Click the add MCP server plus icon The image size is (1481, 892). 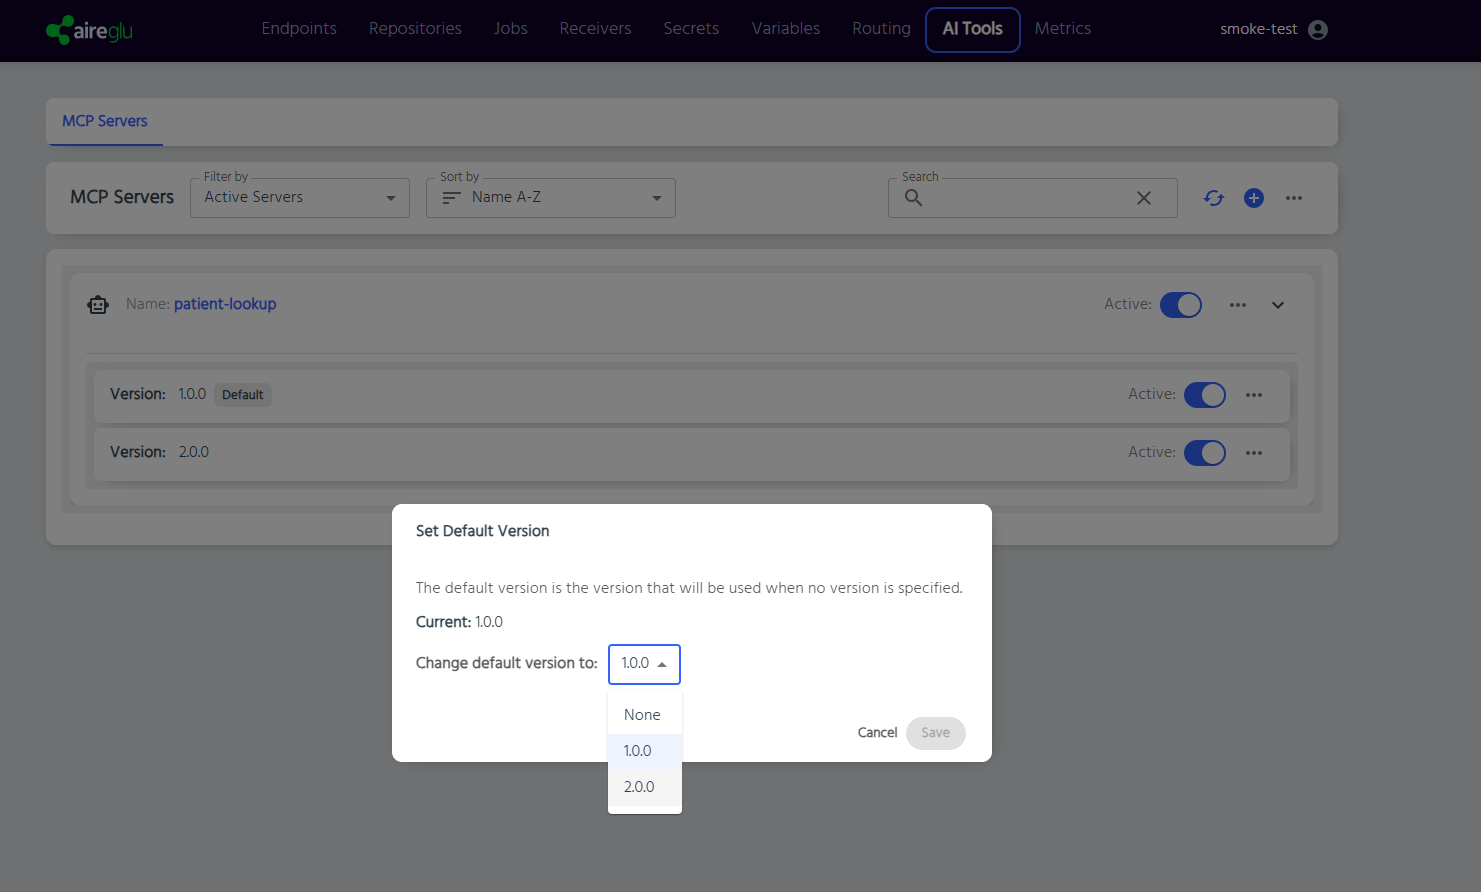pyautogui.click(x=1253, y=198)
